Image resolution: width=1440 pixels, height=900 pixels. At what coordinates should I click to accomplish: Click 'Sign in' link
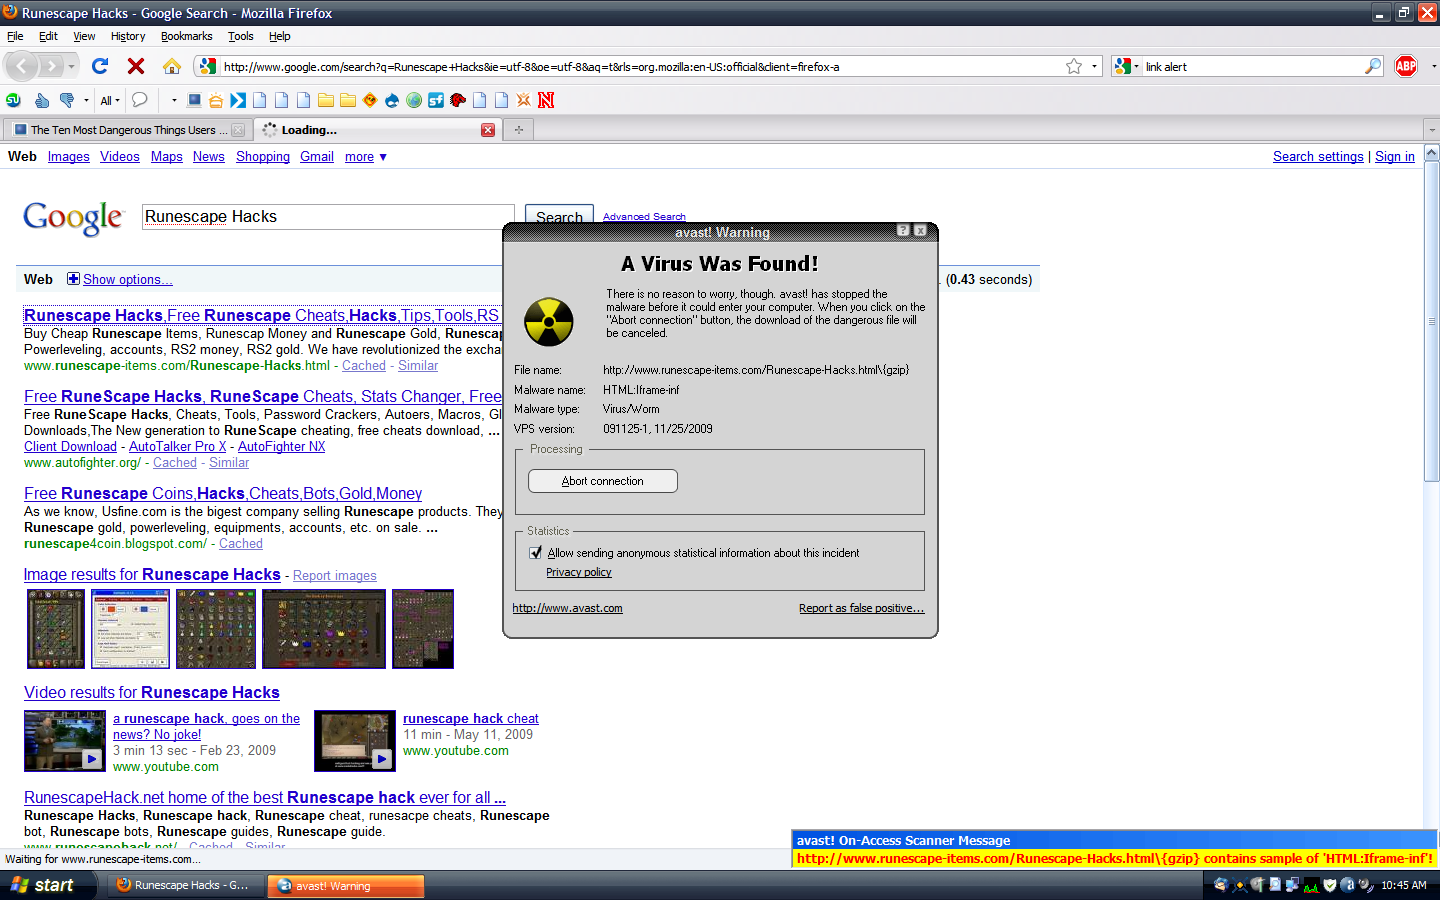coord(1395,157)
